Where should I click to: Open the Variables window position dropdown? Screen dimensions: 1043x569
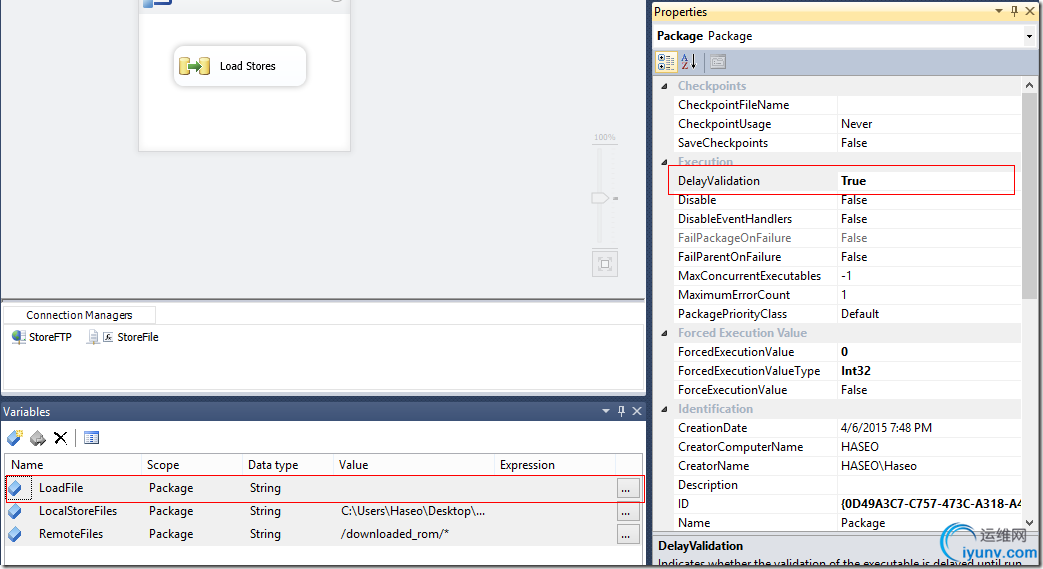pos(606,411)
